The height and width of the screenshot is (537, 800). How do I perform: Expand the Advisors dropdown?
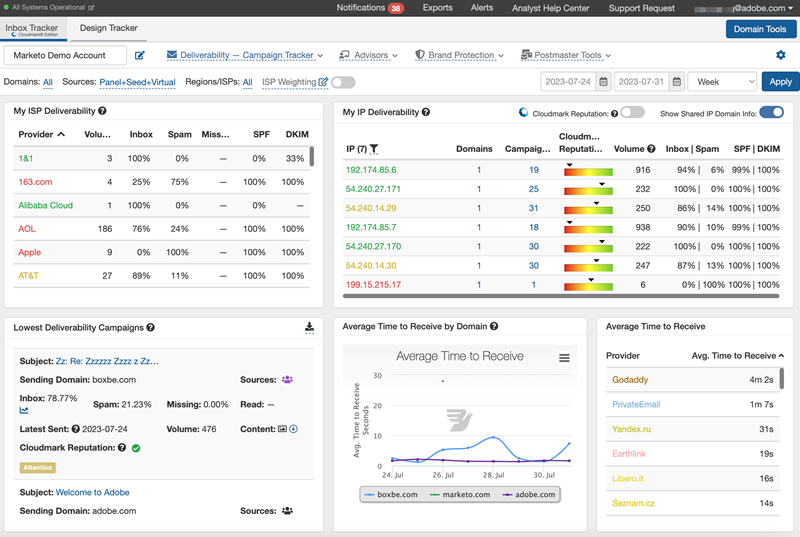368,55
